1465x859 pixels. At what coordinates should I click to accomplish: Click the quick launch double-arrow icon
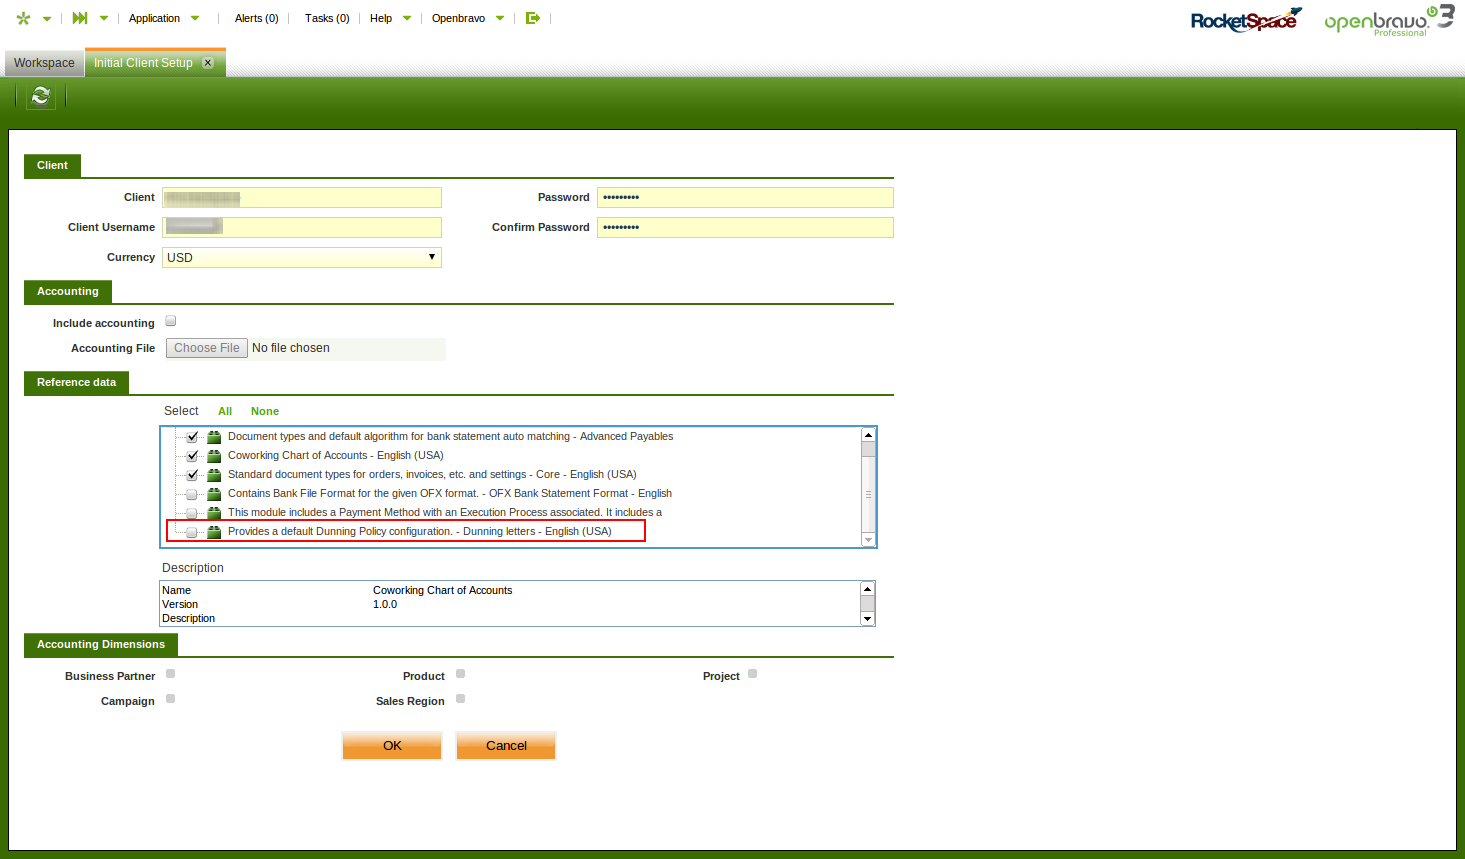coord(80,18)
